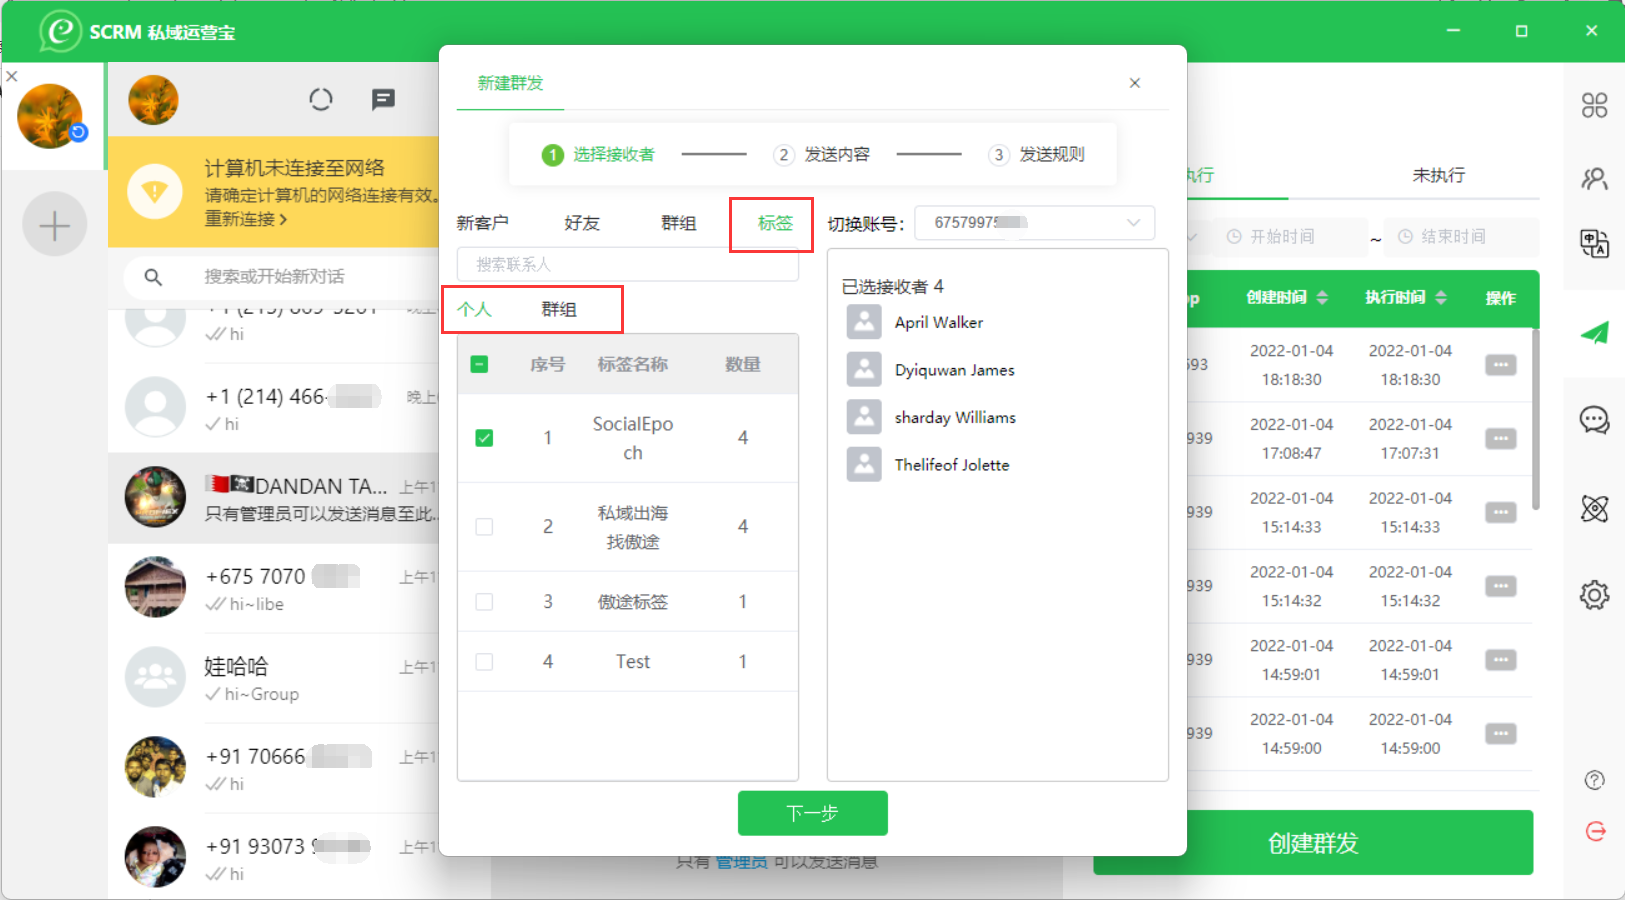Image resolution: width=1625 pixels, height=900 pixels.
Task: Uncheck the SocialEpoch tag checkbox
Action: coord(484,438)
